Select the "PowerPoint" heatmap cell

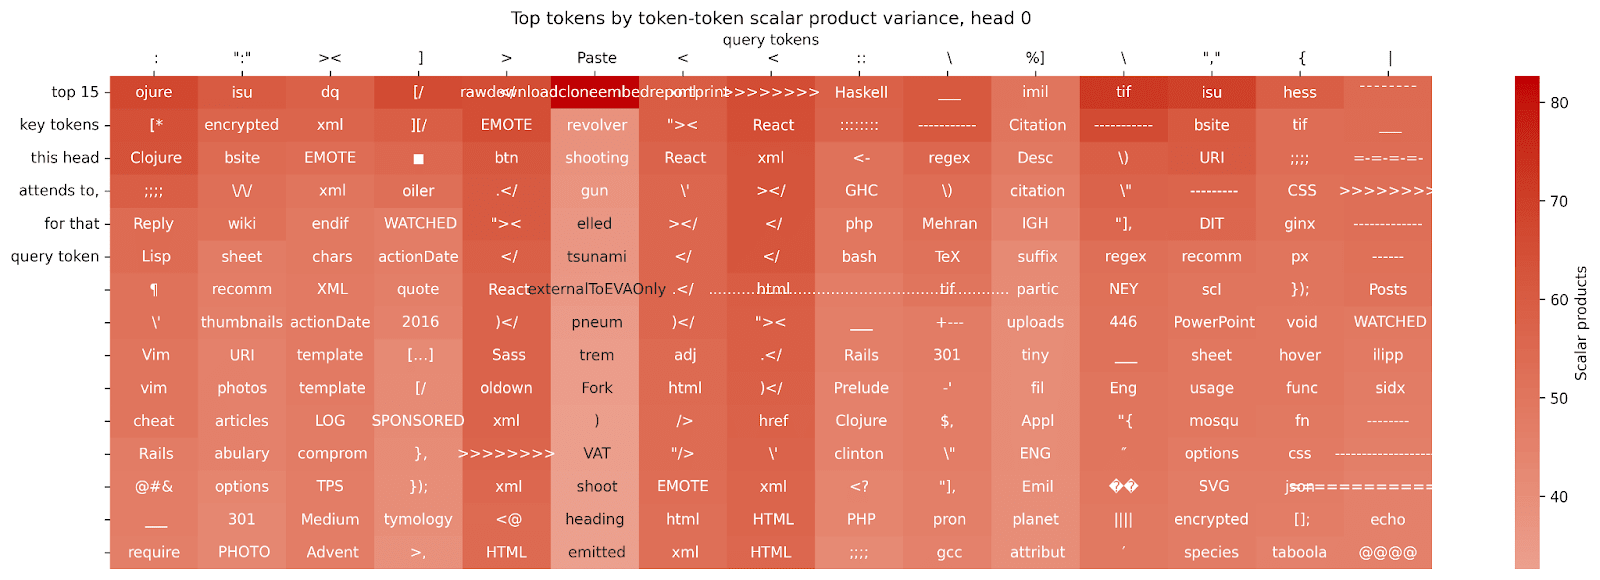(1213, 322)
